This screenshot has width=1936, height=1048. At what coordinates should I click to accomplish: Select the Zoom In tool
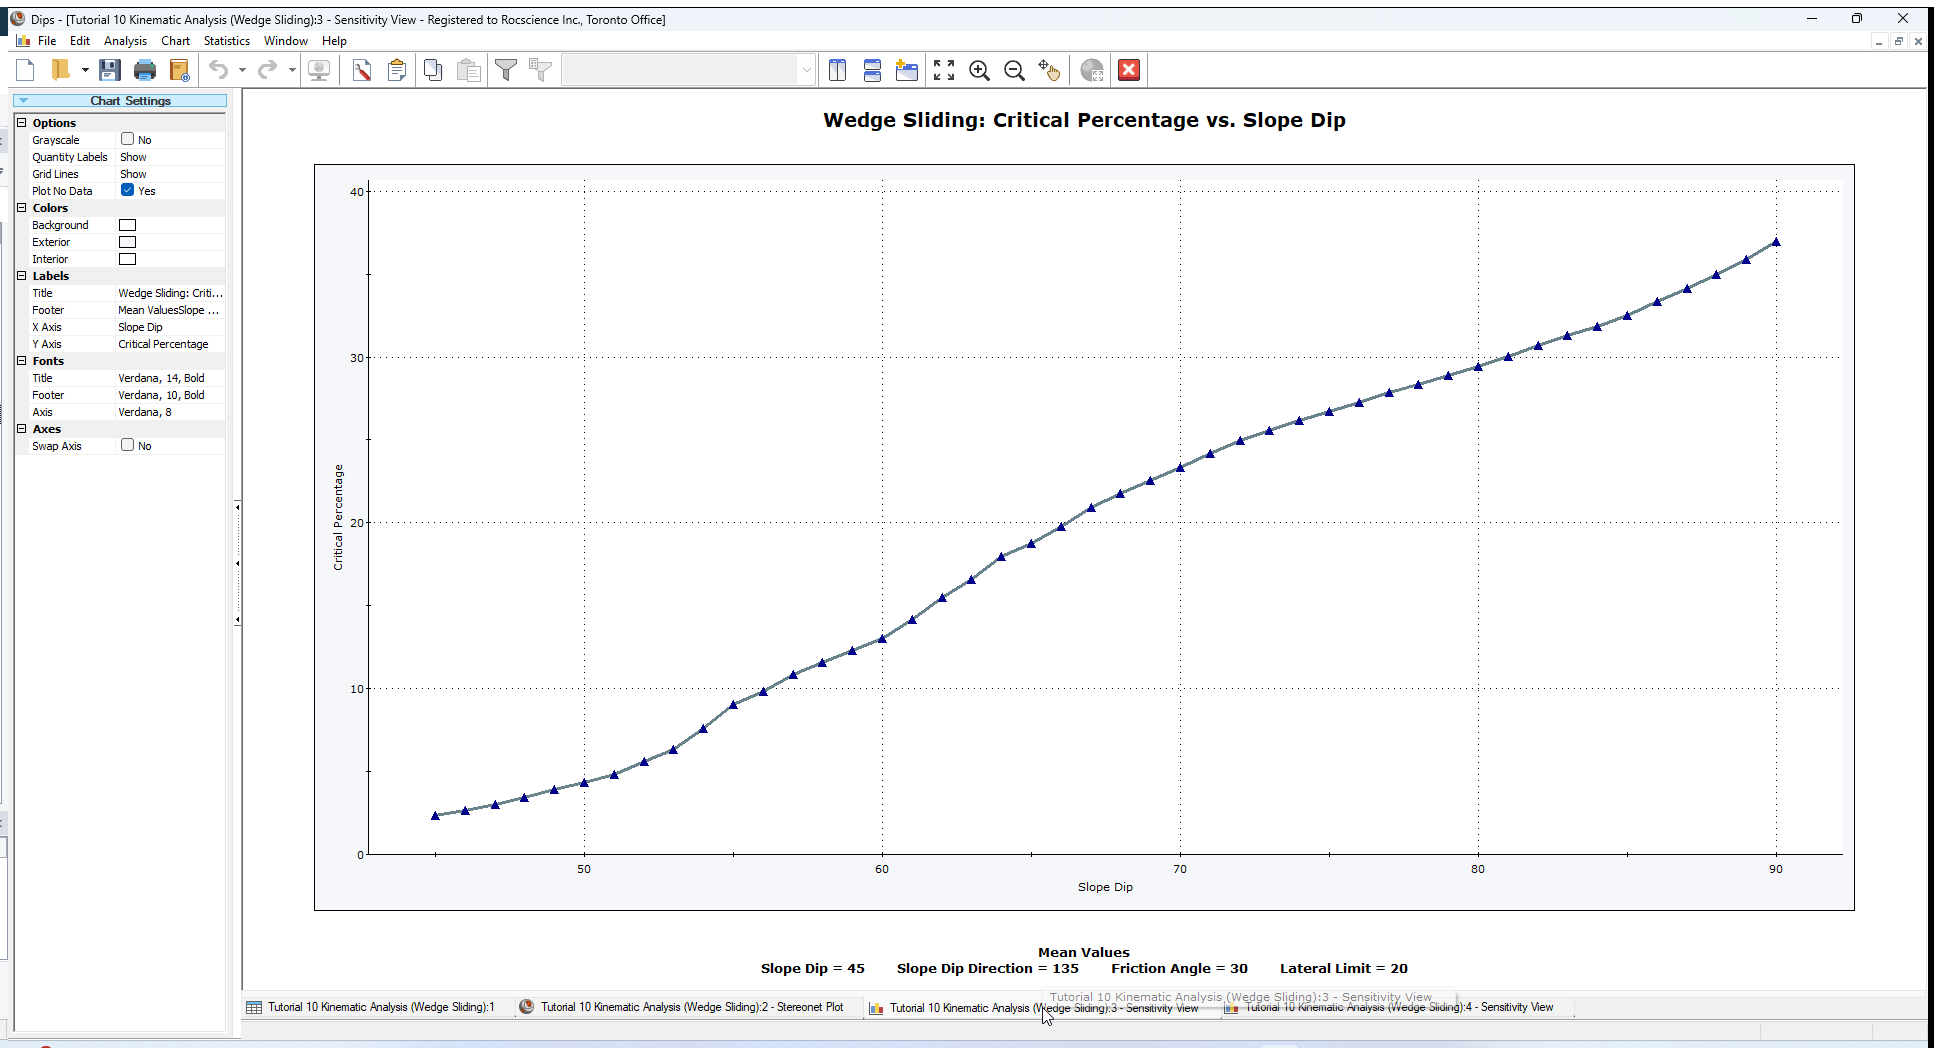(x=979, y=70)
